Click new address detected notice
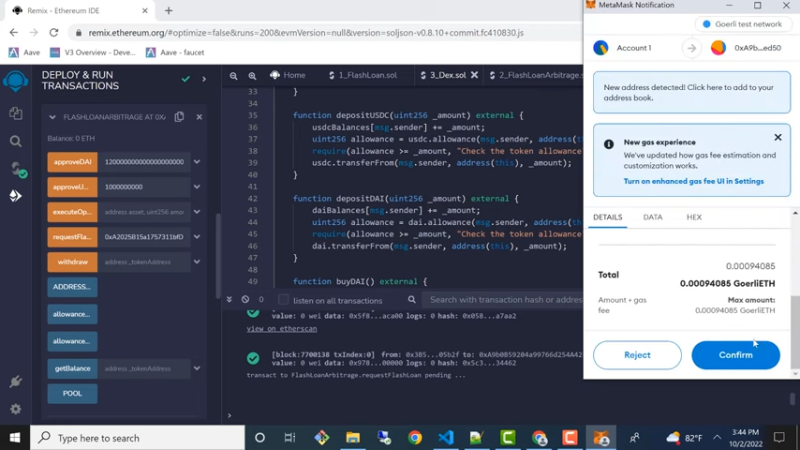Screen dimensions: 800x450 coord(692,92)
